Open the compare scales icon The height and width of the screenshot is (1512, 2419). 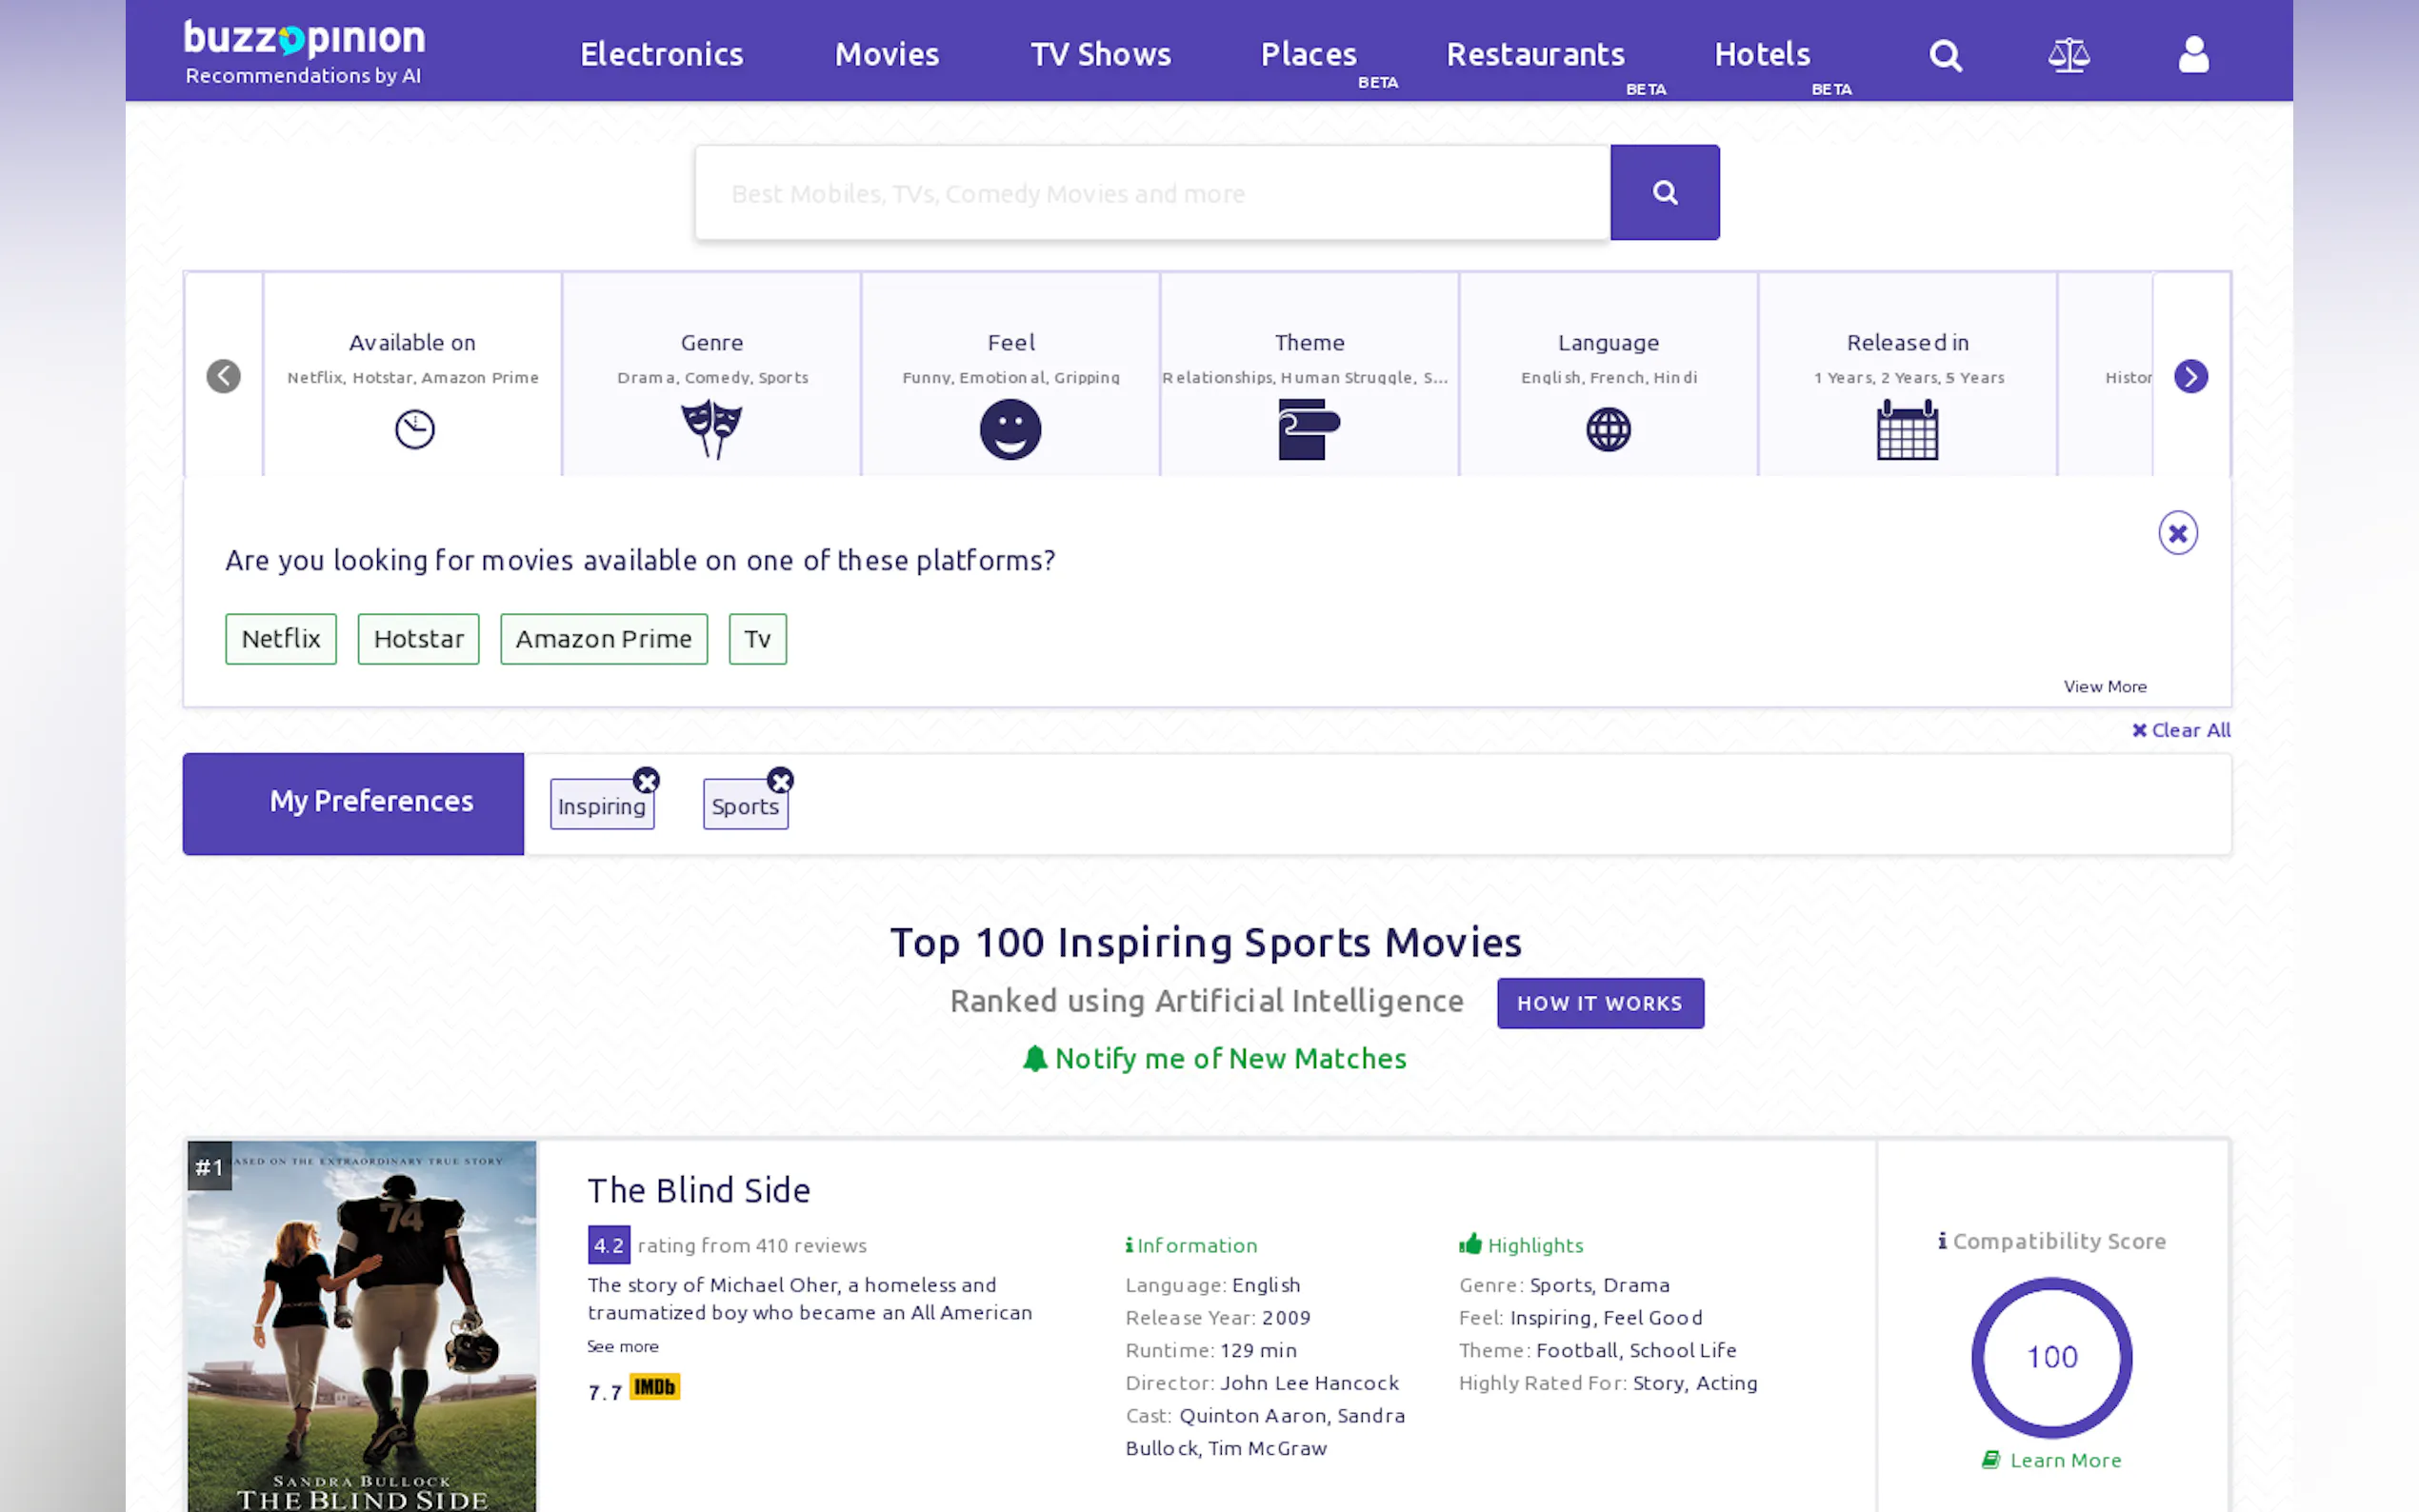point(2068,55)
